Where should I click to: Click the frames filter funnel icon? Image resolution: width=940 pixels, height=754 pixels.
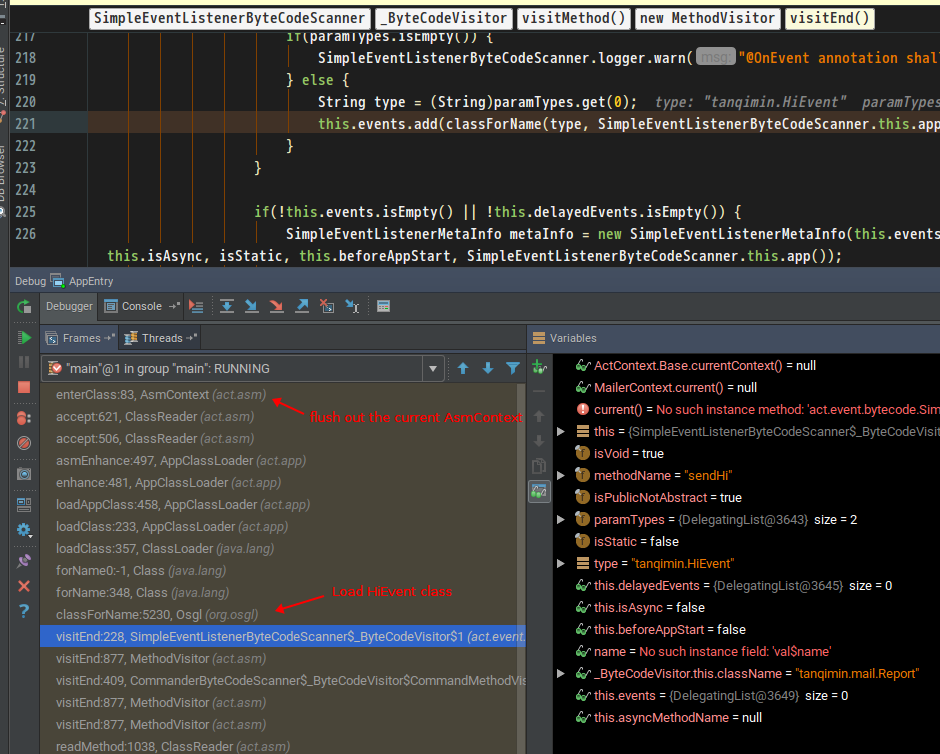513,369
